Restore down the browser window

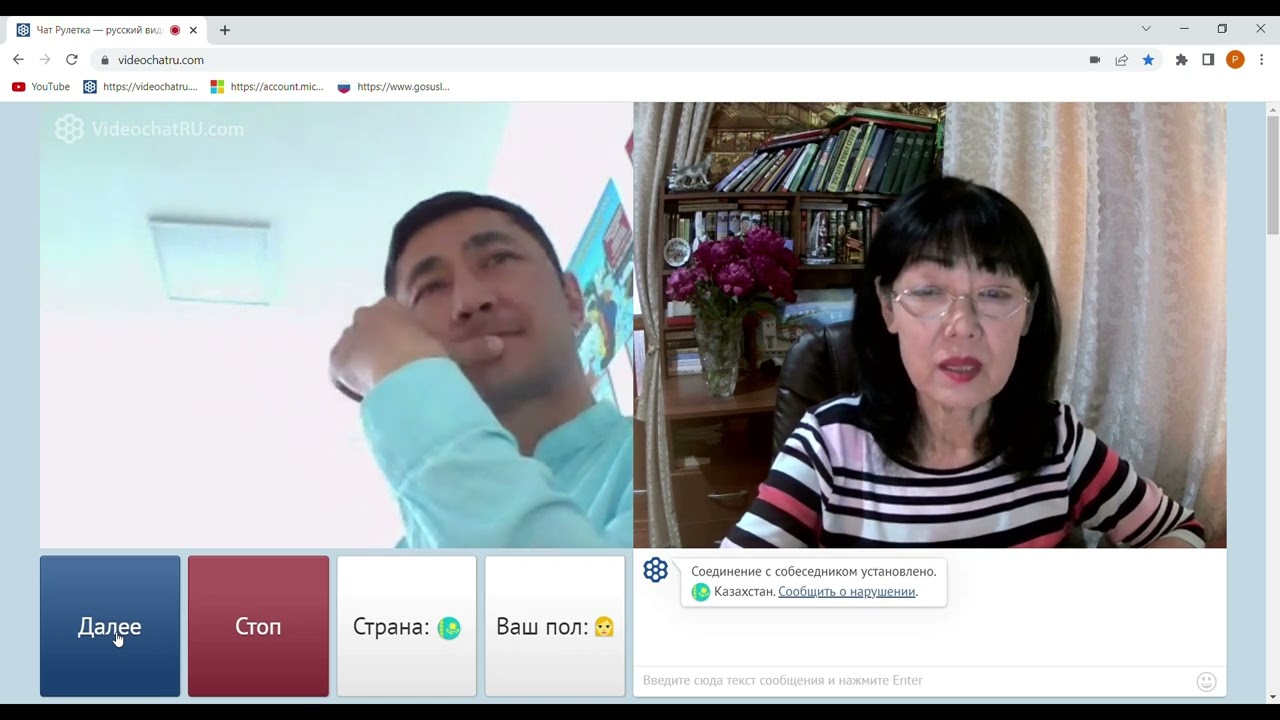pyautogui.click(x=1222, y=29)
